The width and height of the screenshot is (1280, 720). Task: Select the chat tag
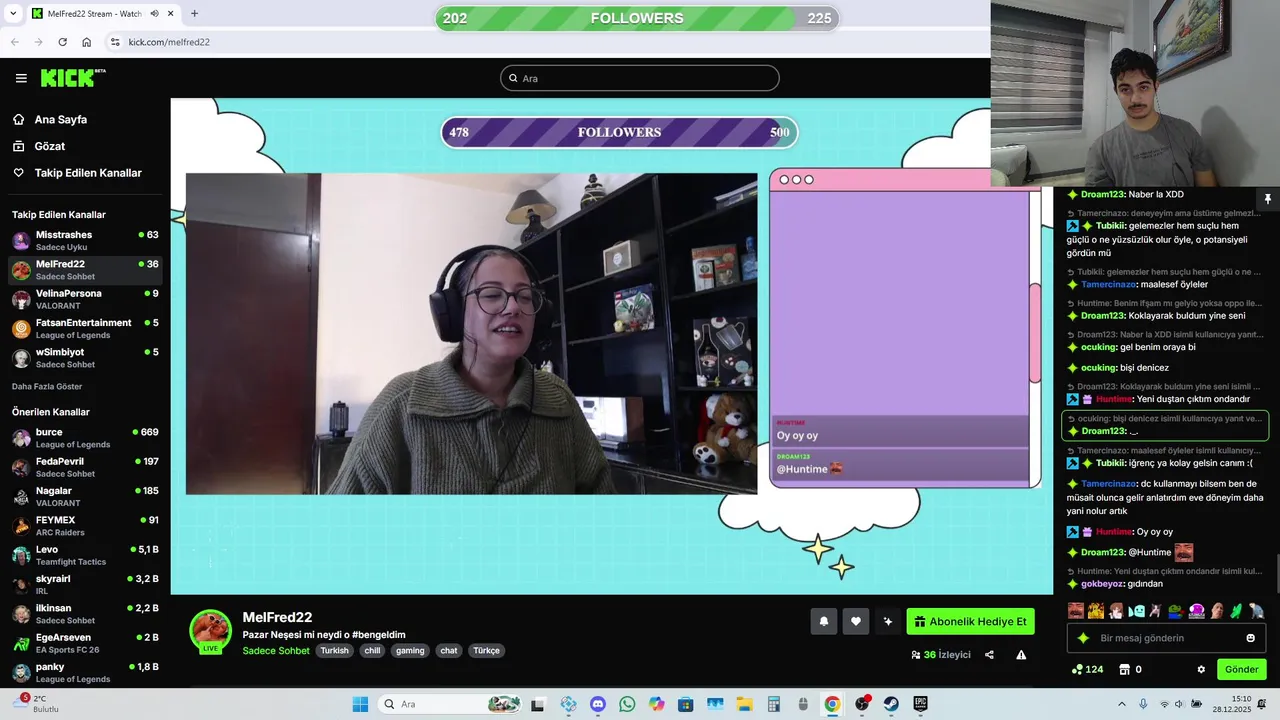(449, 651)
